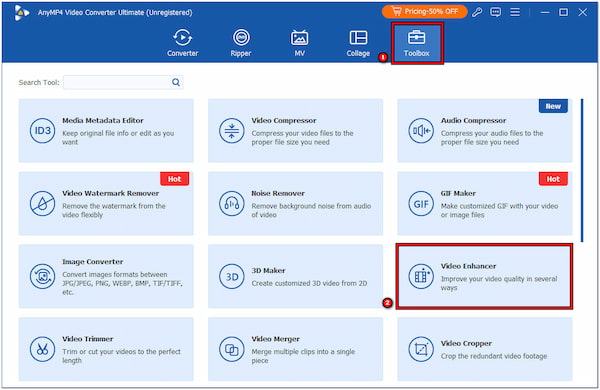Click the Audio Compressor speaker icon
Viewport: 600px width, 390px height.
[x=421, y=131]
